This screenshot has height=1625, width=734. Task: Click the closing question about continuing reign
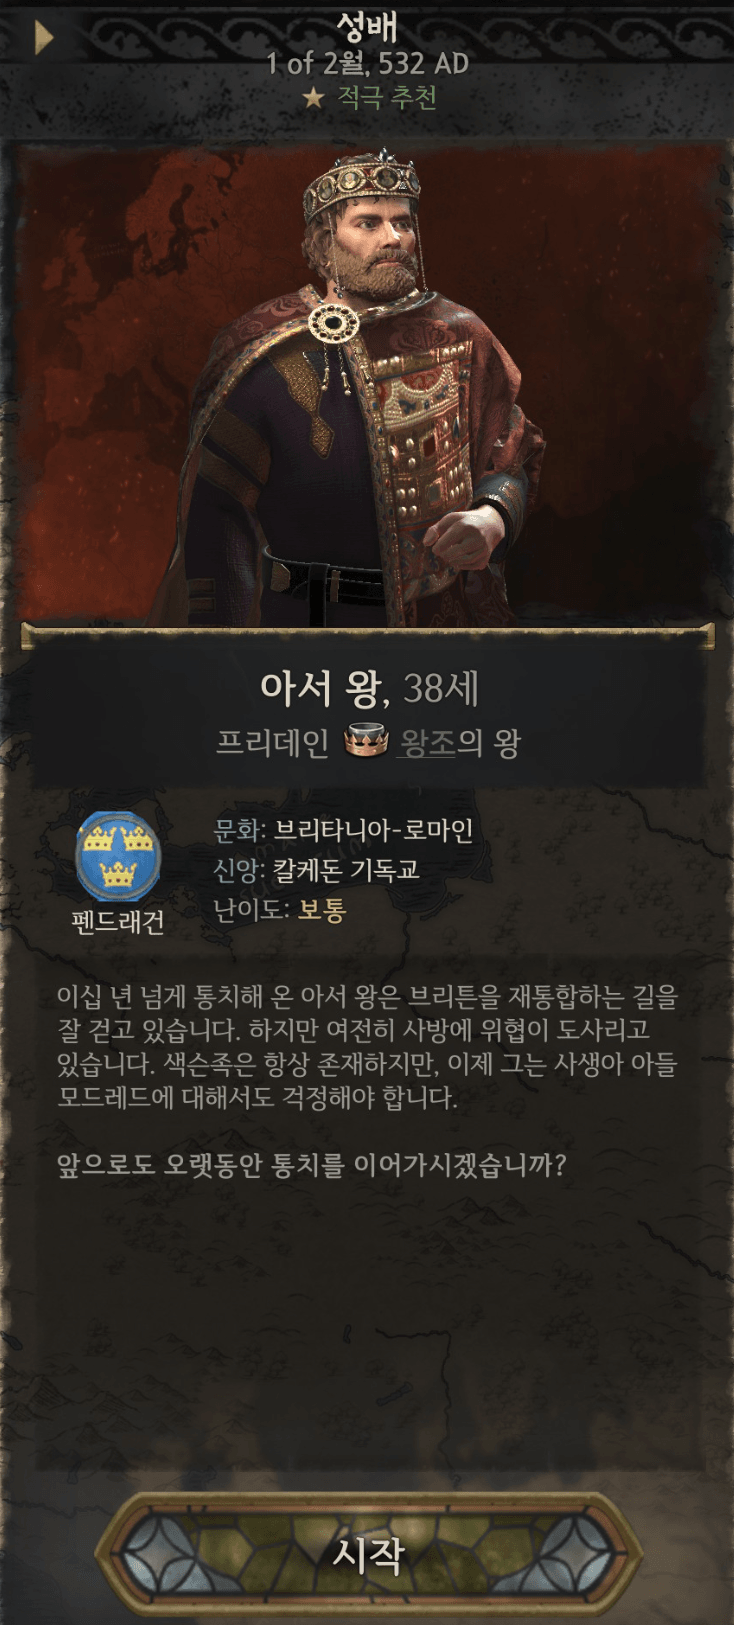[311, 1165]
